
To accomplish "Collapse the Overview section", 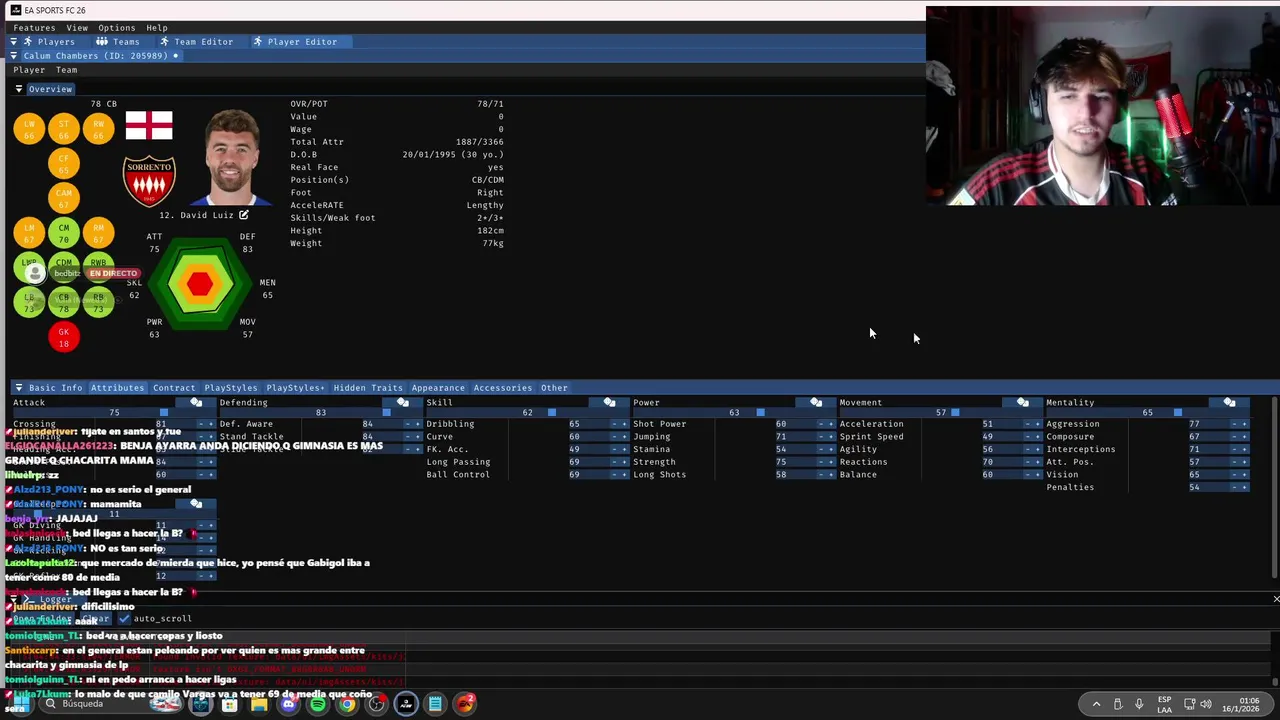I will click(19, 89).
